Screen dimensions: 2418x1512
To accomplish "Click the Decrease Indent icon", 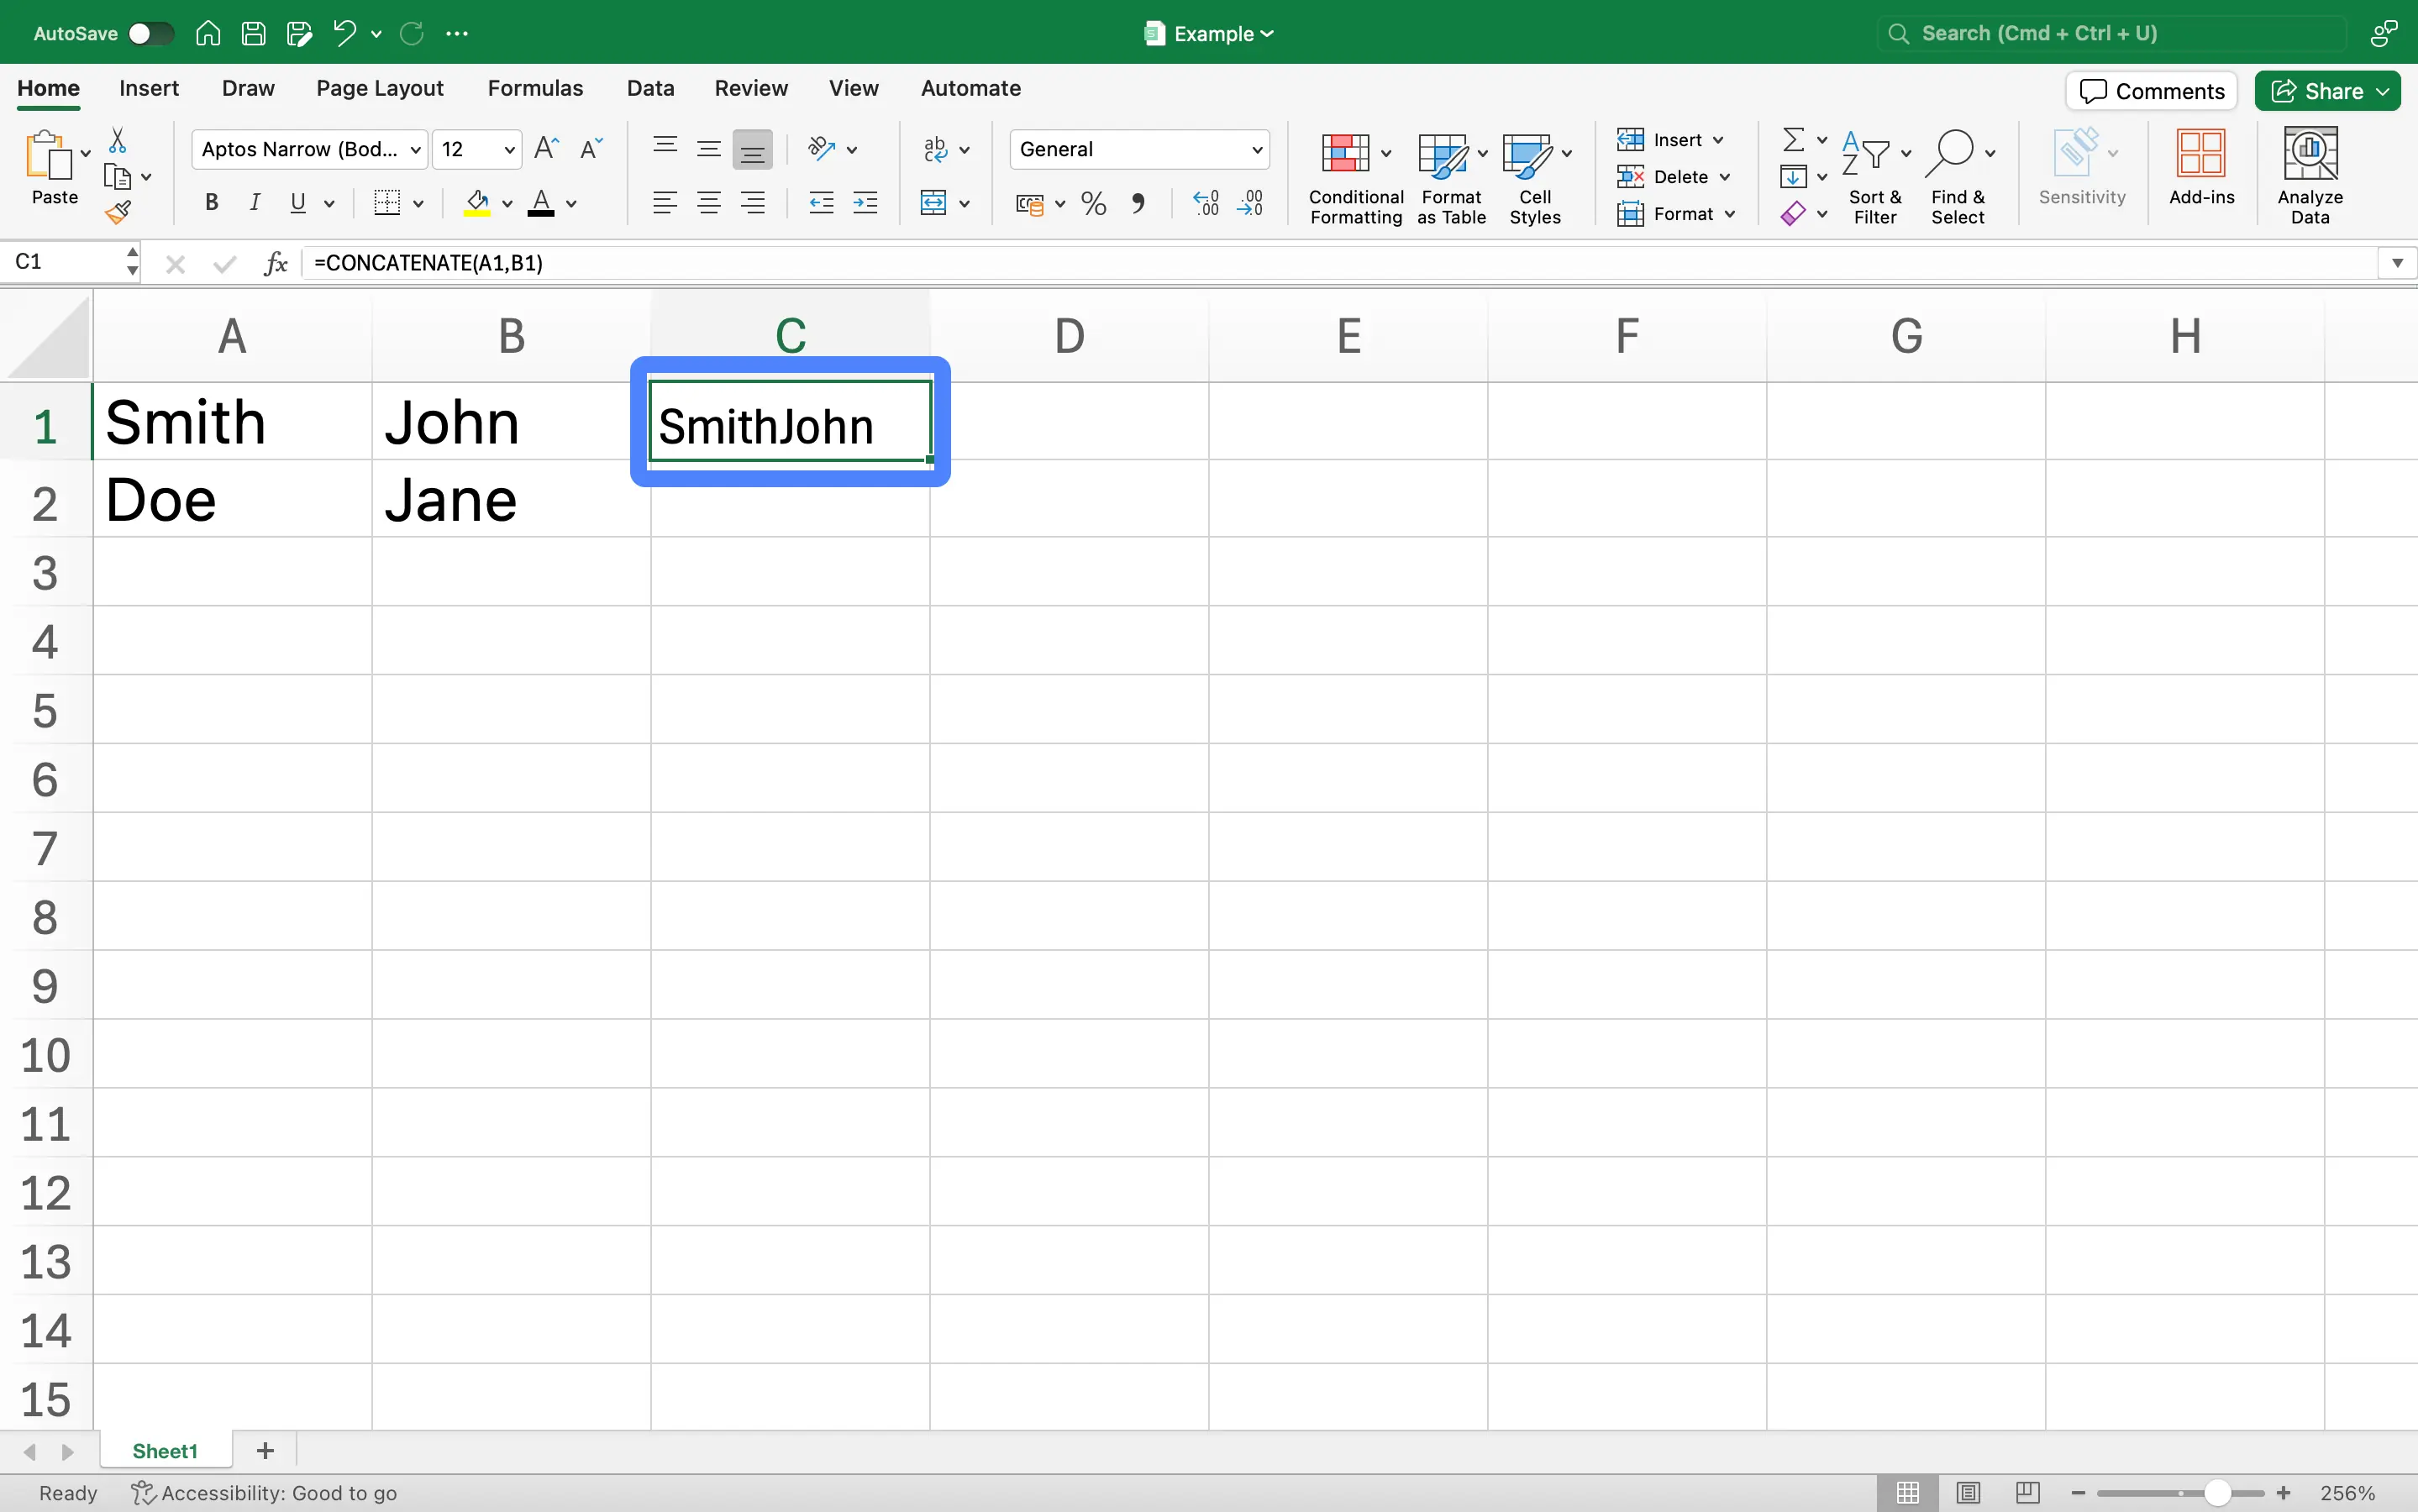I will [x=821, y=204].
